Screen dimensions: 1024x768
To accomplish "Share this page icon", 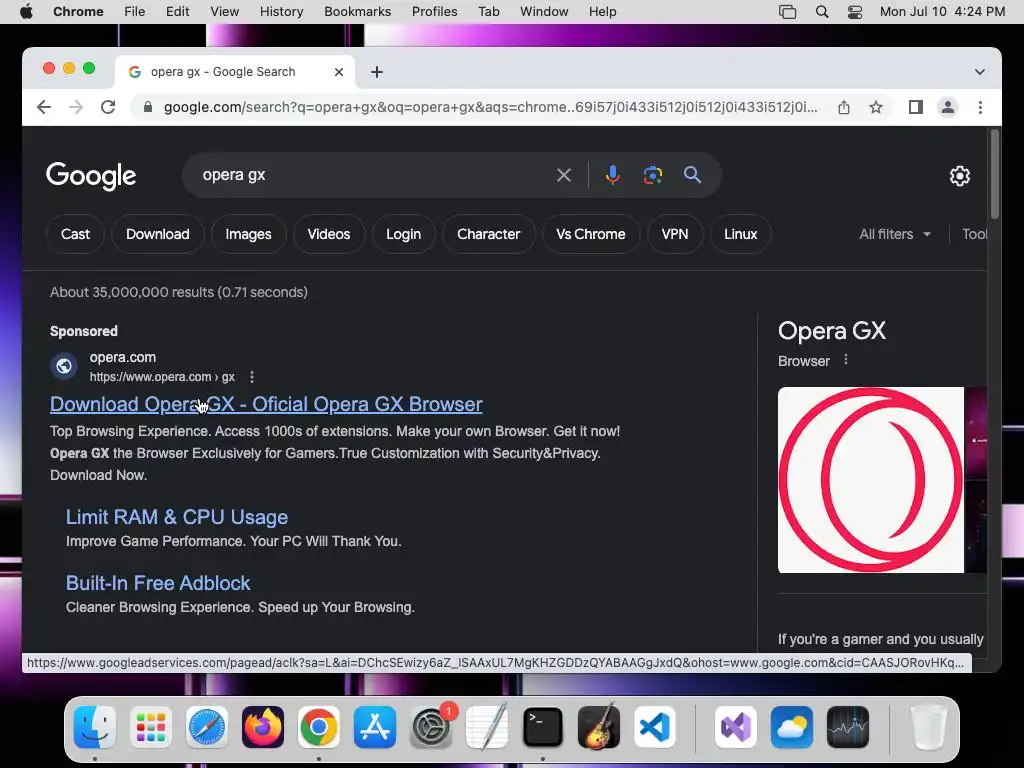I will (x=844, y=107).
